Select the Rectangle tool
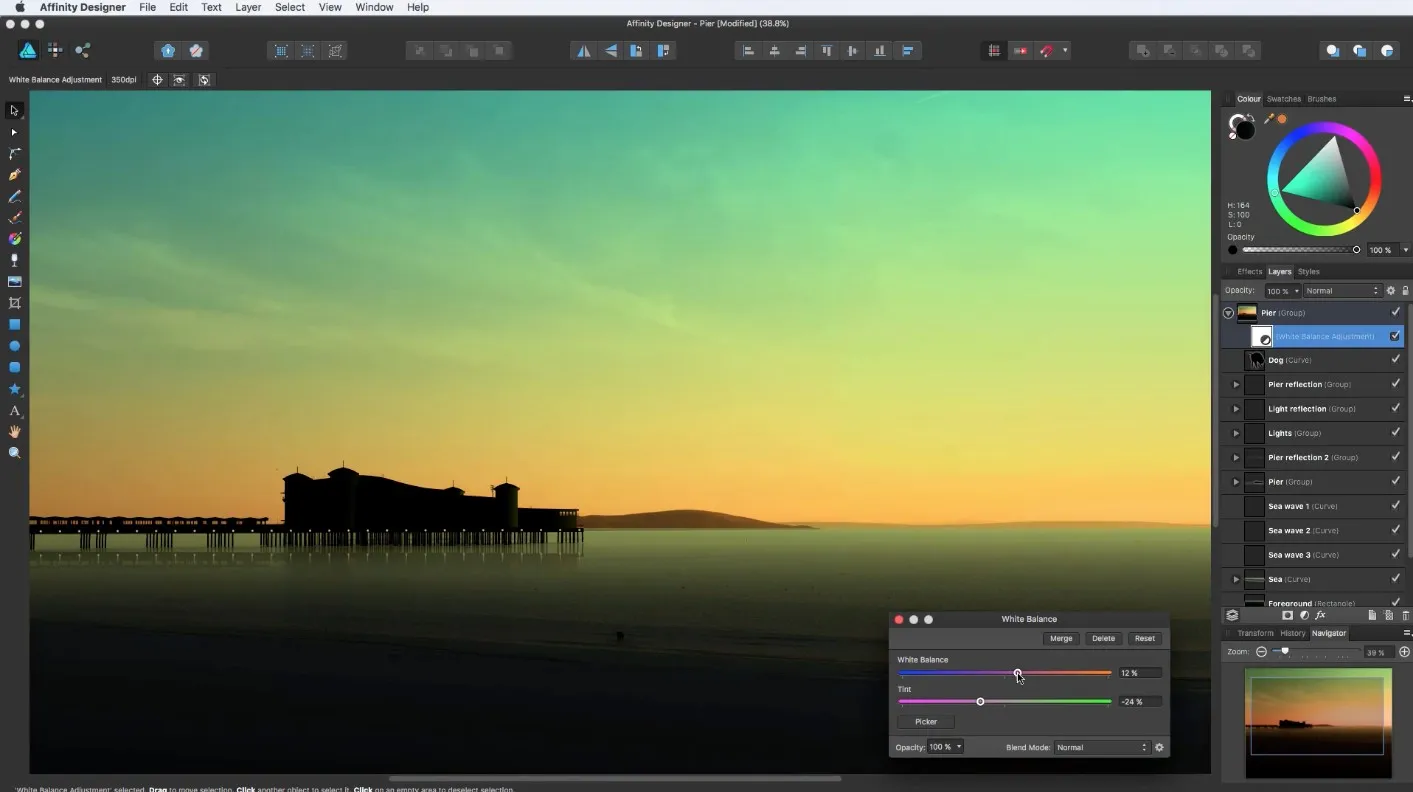The width and height of the screenshot is (1413, 792). point(14,325)
